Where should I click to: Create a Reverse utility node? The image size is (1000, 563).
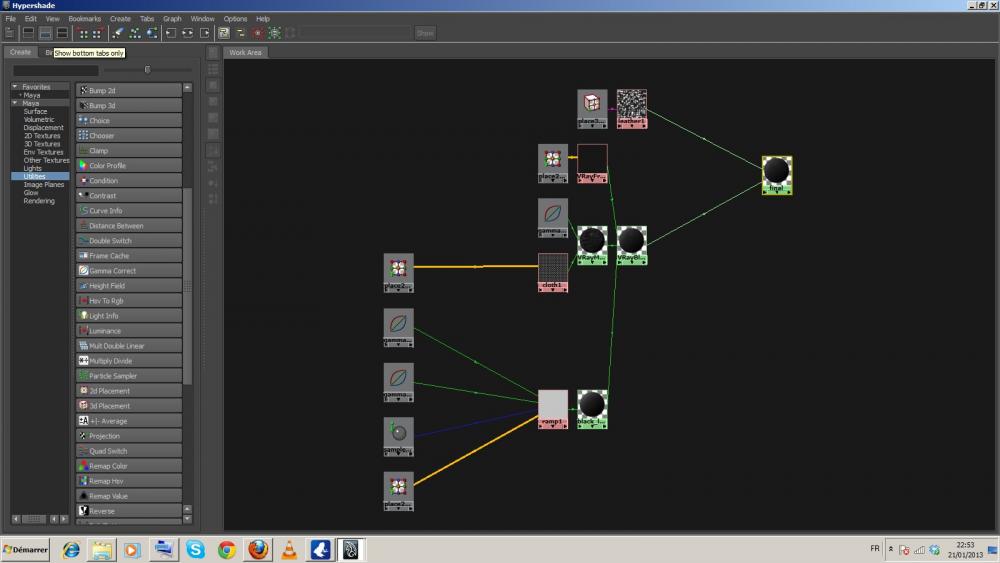(129, 511)
